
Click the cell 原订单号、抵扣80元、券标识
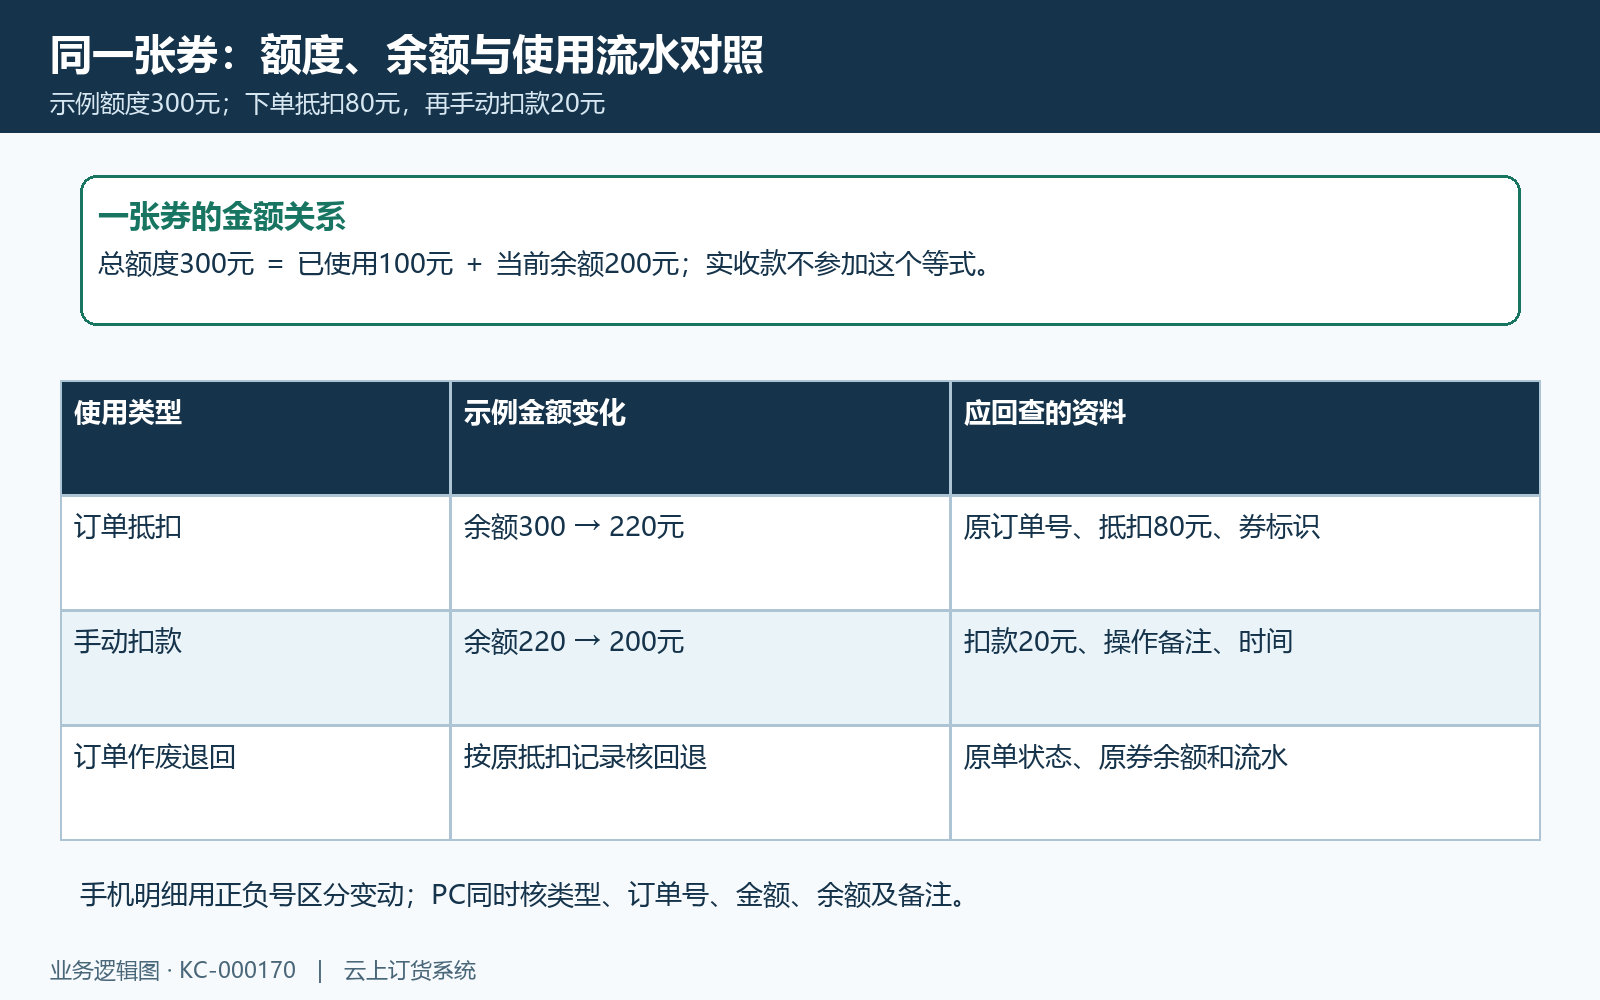click(x=1245, y=553)
